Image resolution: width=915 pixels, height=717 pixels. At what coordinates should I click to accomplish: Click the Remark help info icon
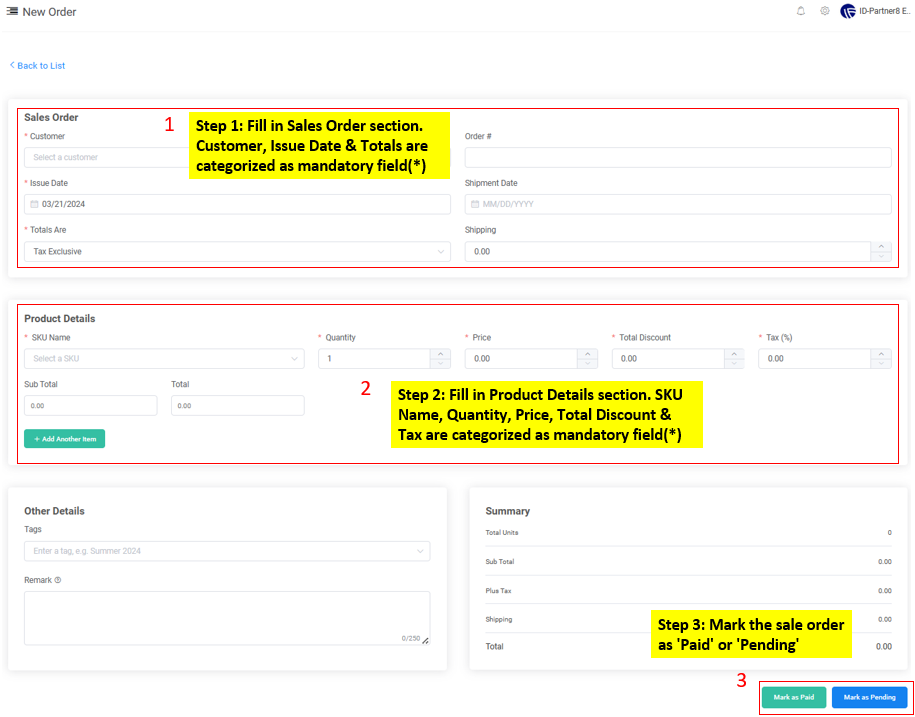[x=58, y=580]
